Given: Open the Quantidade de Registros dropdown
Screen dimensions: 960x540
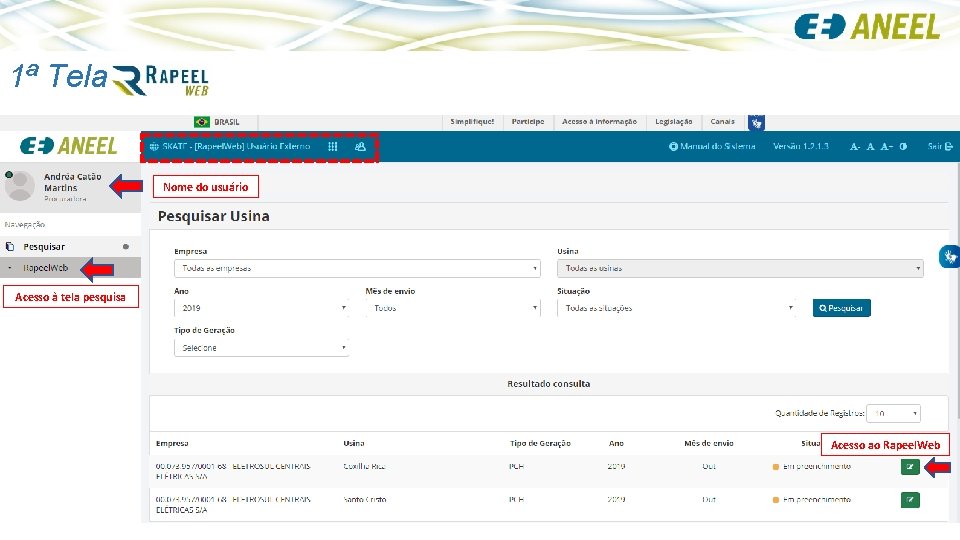Looking at the screenshot, I should [x=894, y=413].
